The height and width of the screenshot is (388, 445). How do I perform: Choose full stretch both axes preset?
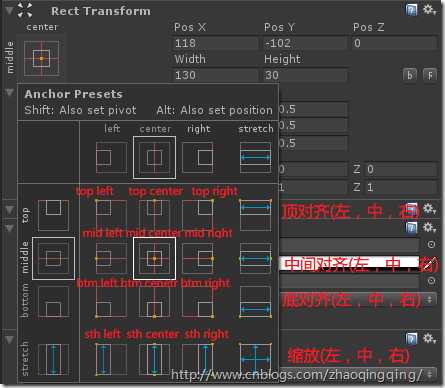[x=255, y=360]
